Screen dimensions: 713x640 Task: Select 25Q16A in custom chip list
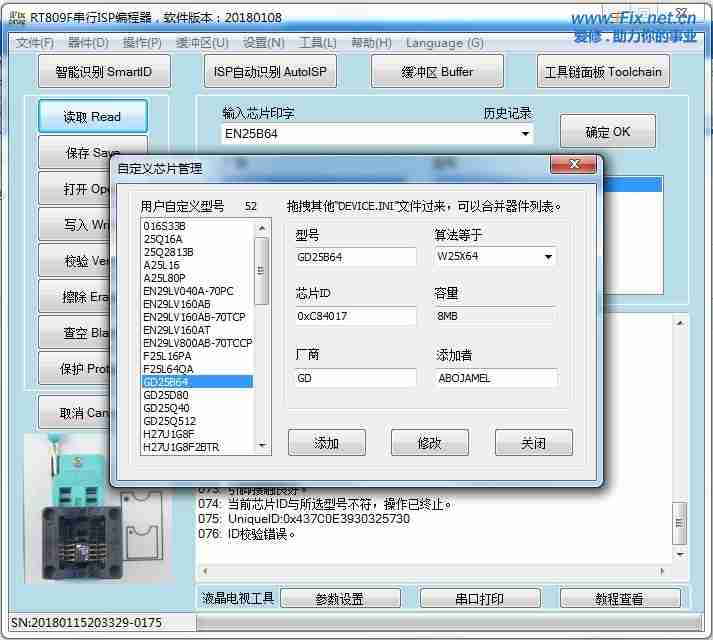pos(198,239)
